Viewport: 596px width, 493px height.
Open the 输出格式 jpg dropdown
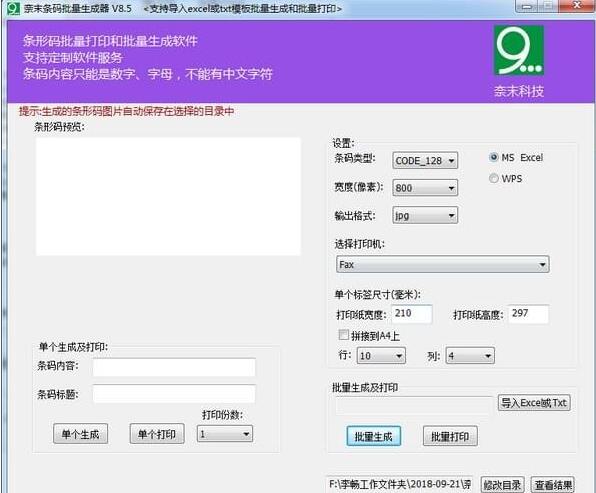pyautogui.click(x=425, y=216)
